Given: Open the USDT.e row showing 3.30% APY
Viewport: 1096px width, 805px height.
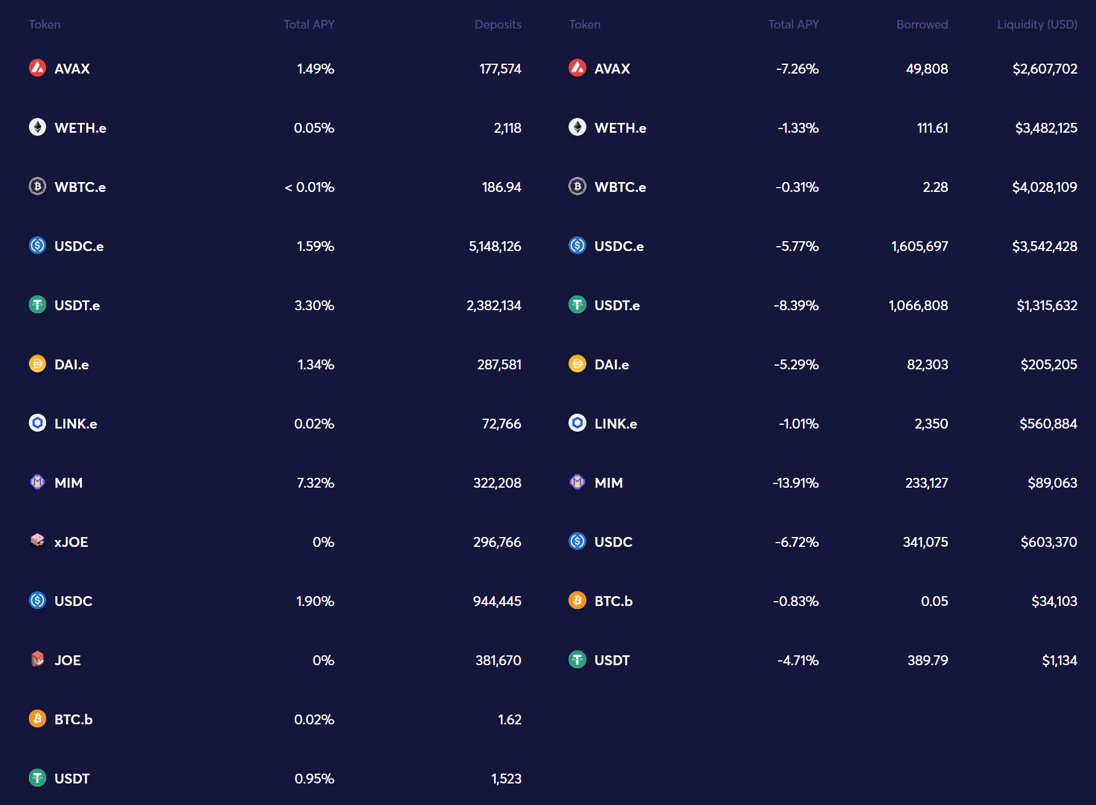Looking at the screenshot, I should pos(275,305).
